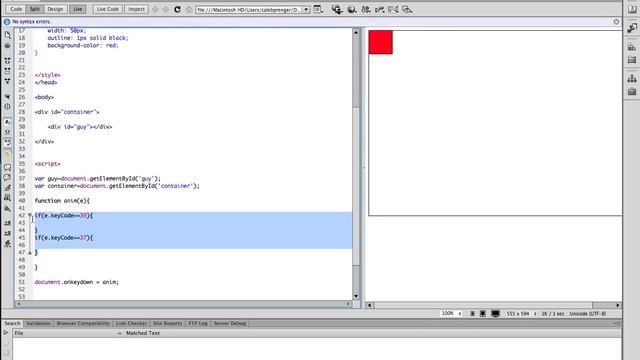Screen dimensions: 640x360
Task: Toggle the Line Numbers icon
Action: (7, 122)
